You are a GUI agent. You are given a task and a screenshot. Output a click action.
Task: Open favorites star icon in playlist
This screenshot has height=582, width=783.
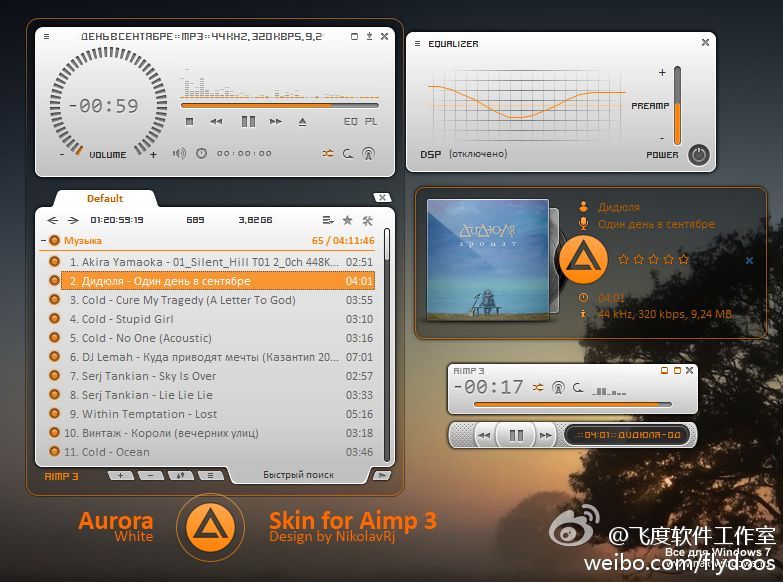(348, 220)
